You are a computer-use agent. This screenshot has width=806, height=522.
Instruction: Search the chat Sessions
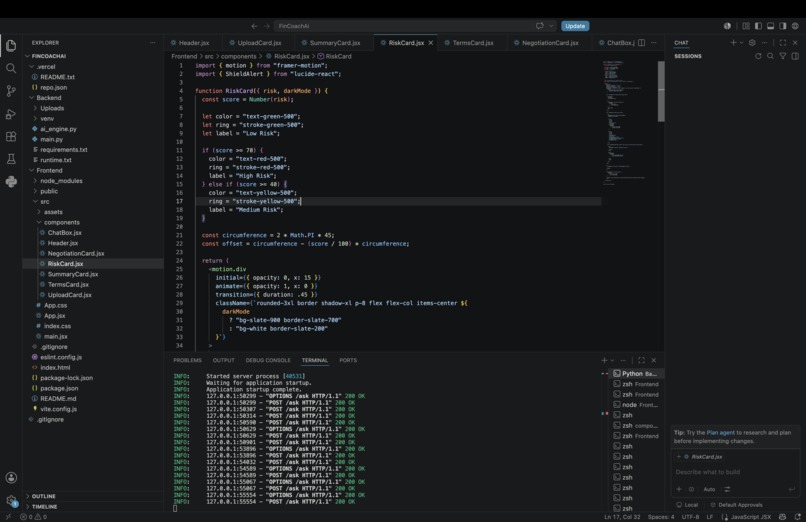click(x=770, y=56)
